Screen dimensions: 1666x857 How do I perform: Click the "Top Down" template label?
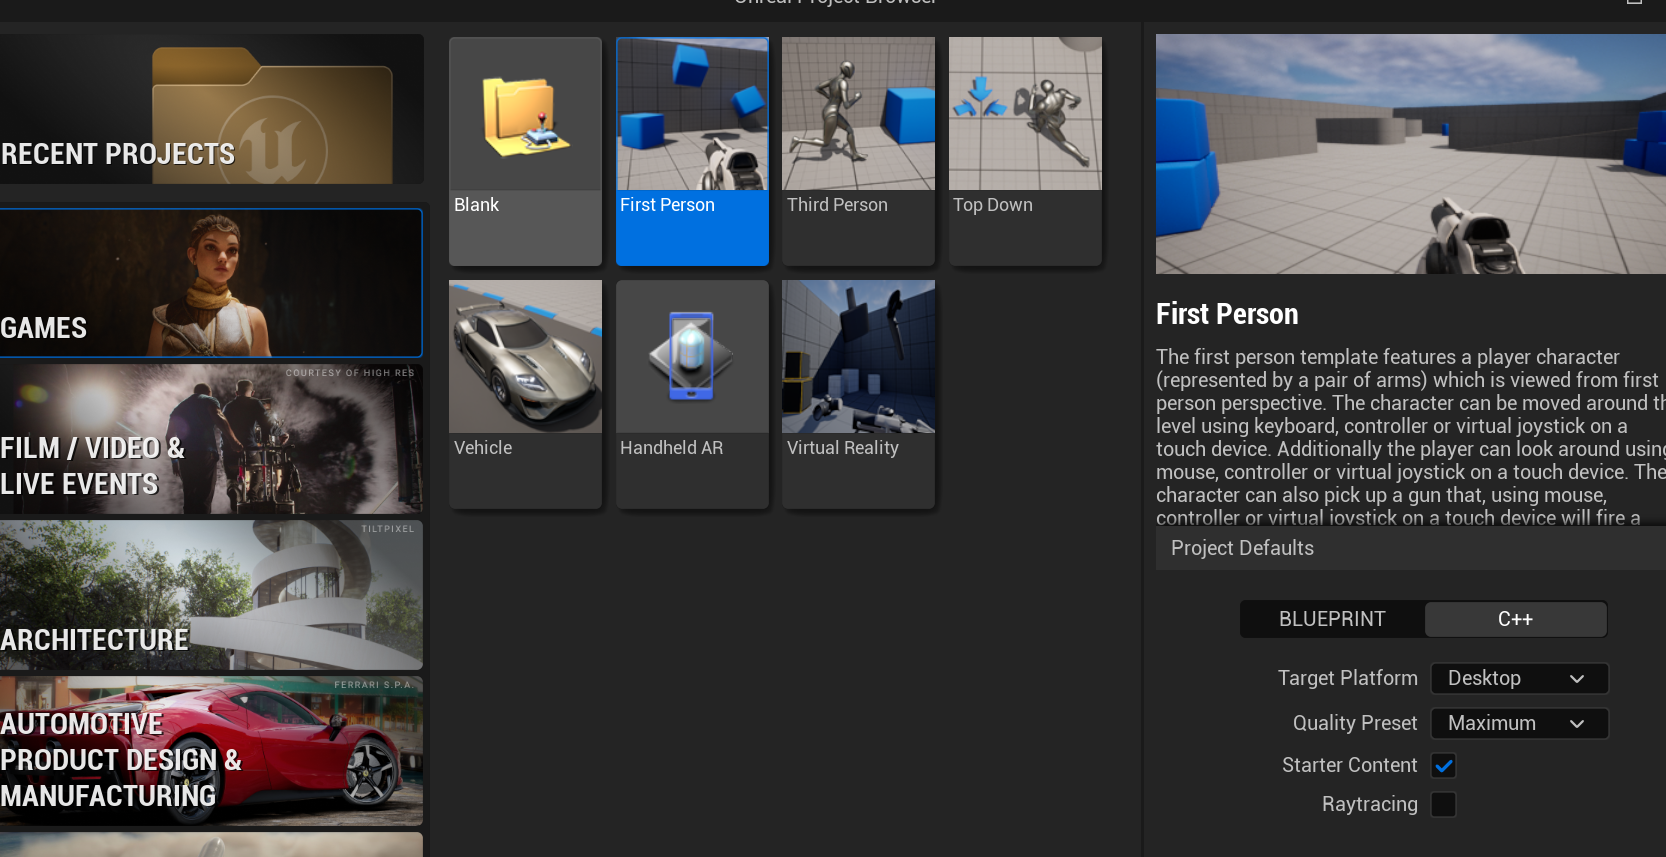[x=993, y=205]
